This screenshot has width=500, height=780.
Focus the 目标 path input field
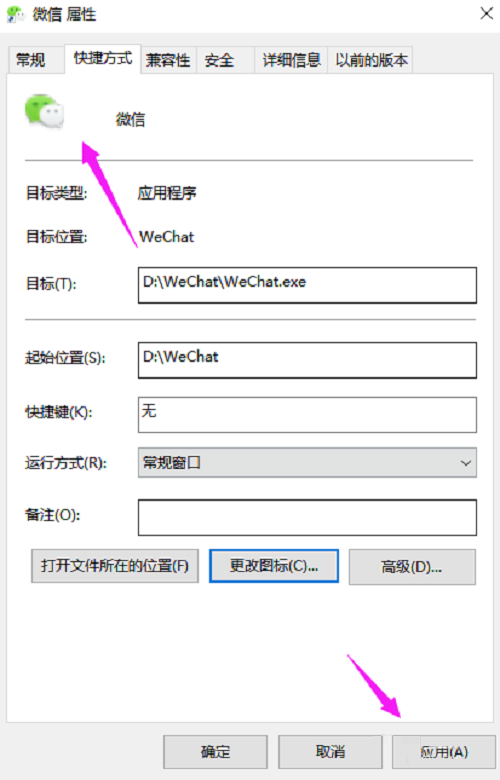point(307,285)
